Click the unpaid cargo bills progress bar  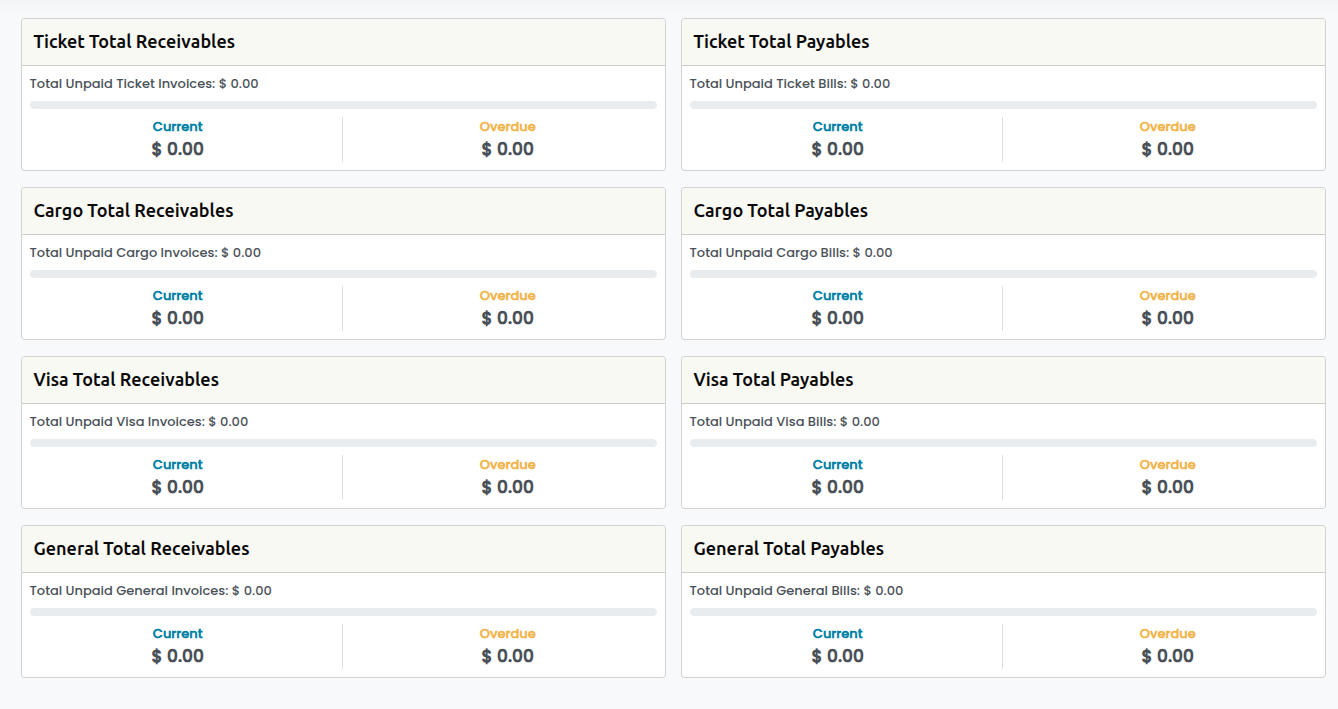pyautogui.click(x=1003, y=274)
